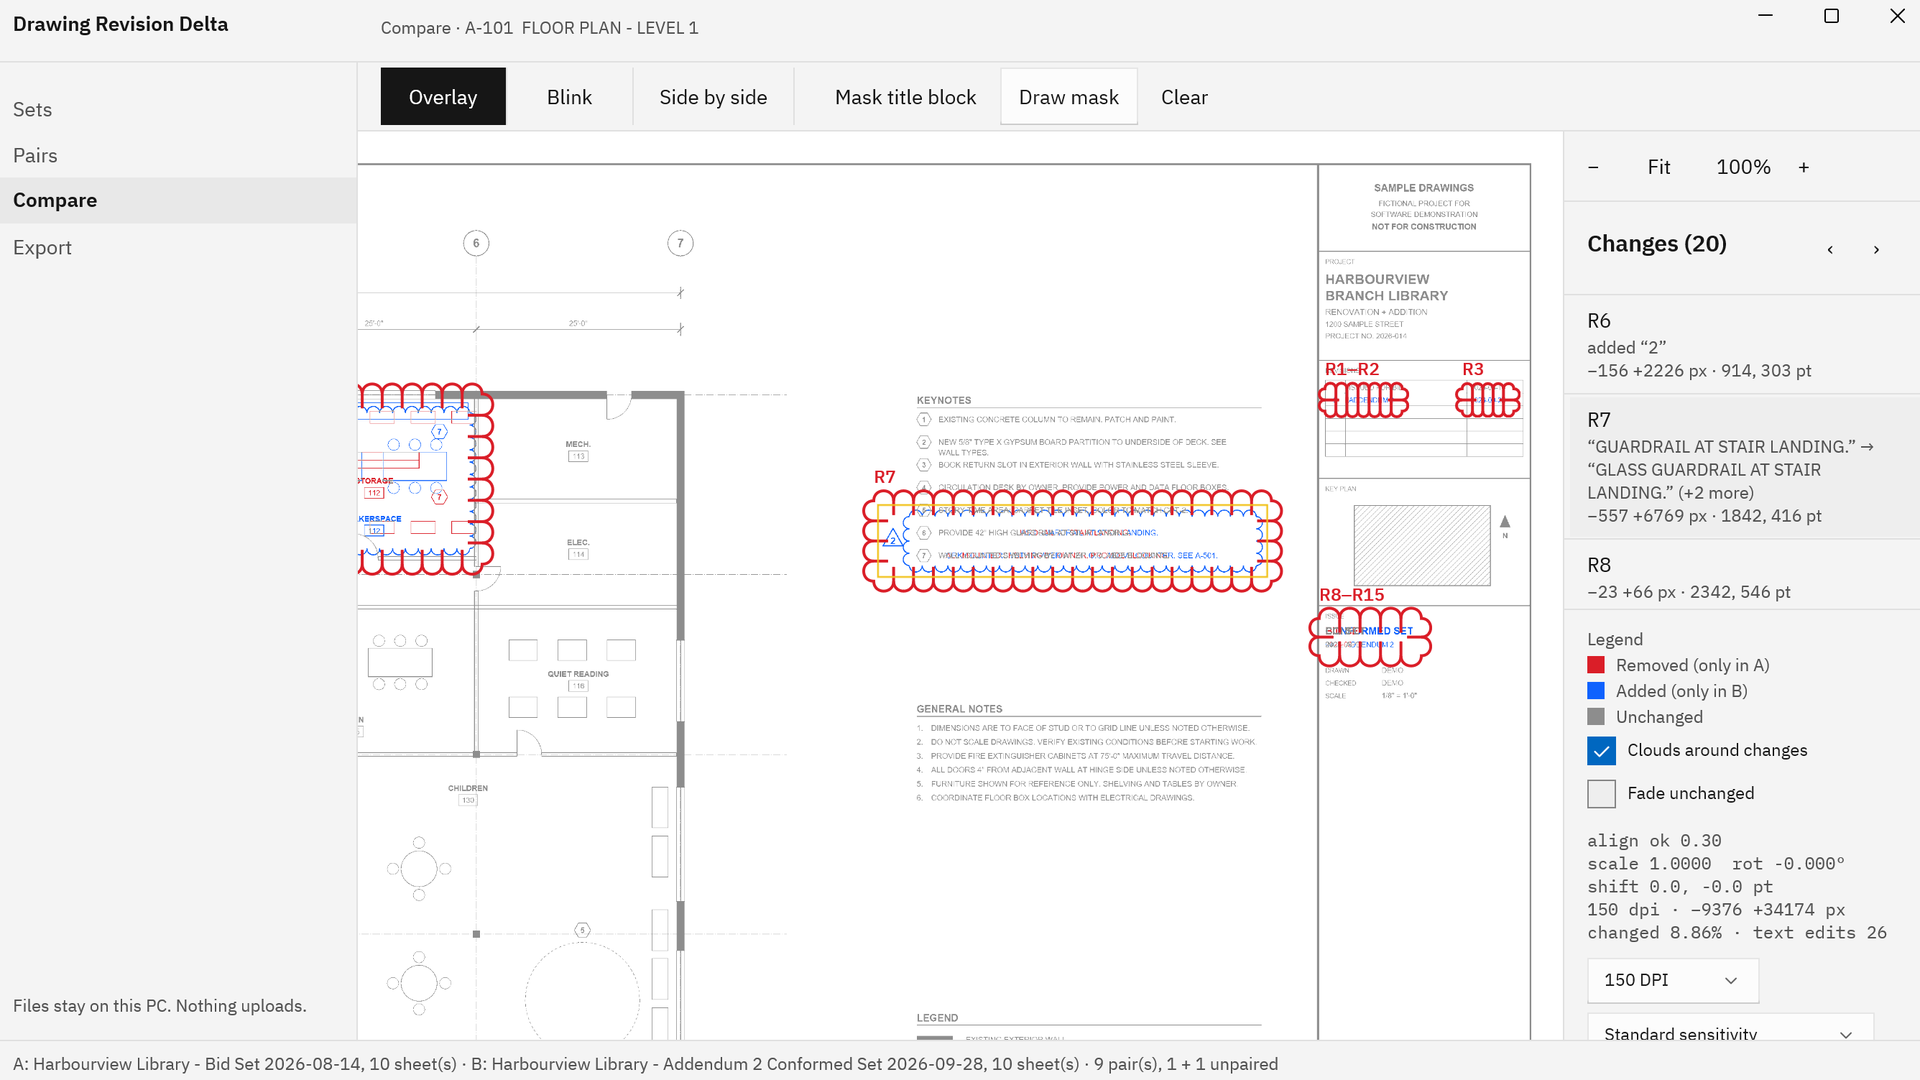Viewport: 1920px width, 1080px height.
Task: Select Compare in the sidebar
Action: point(178,201)
